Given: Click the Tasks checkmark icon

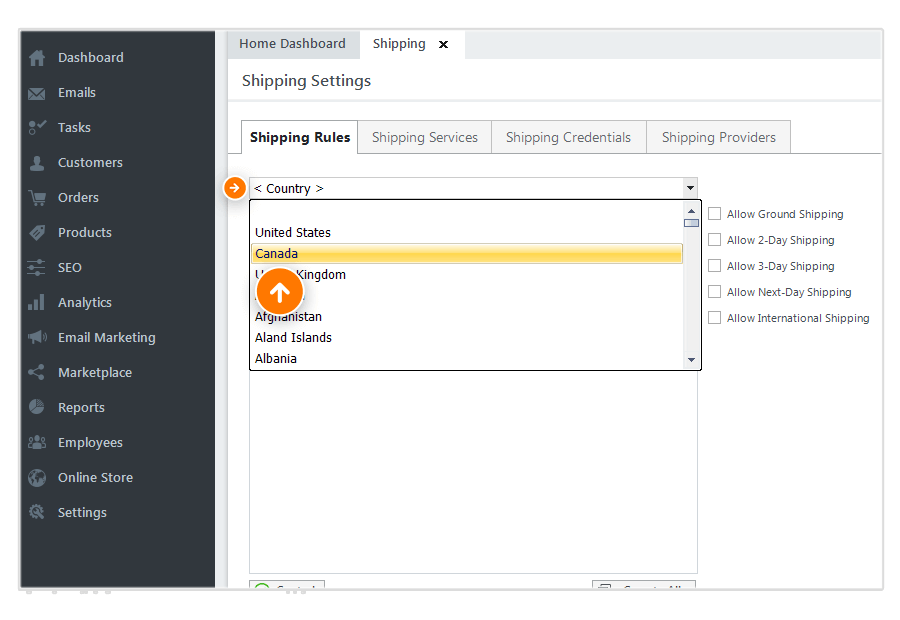Looking at the screenshot, I should tap(37, 127).
